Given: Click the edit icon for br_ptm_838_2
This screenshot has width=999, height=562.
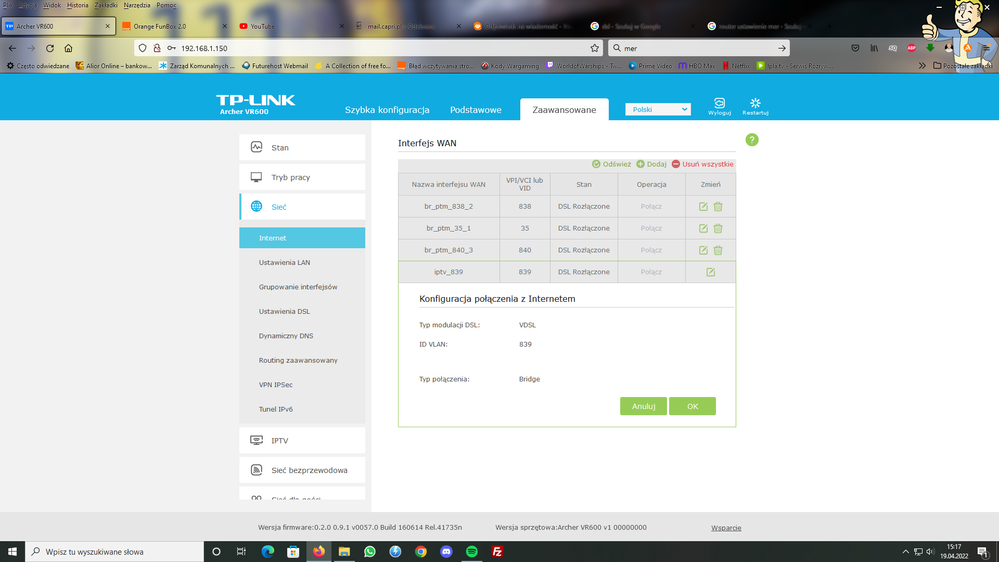Looking at the screenshot, I should pos(703,207).
